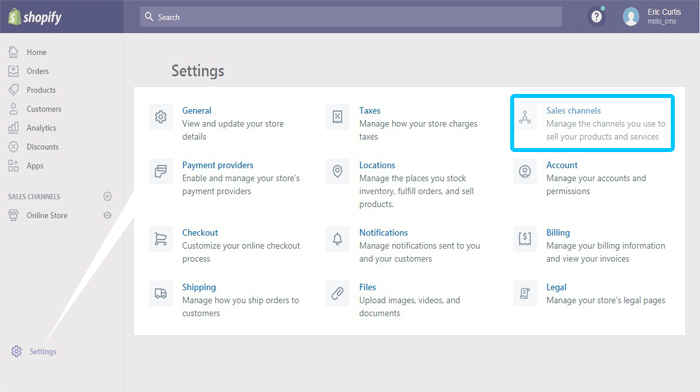Open Apps in sidebar

point(35,166)
